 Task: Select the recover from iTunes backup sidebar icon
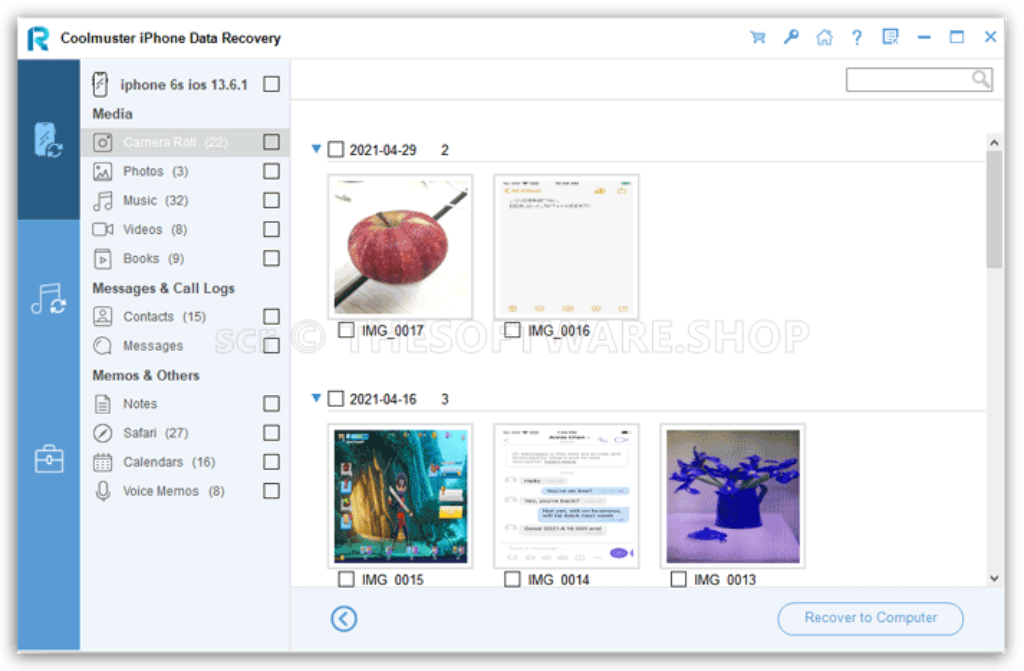48,299
